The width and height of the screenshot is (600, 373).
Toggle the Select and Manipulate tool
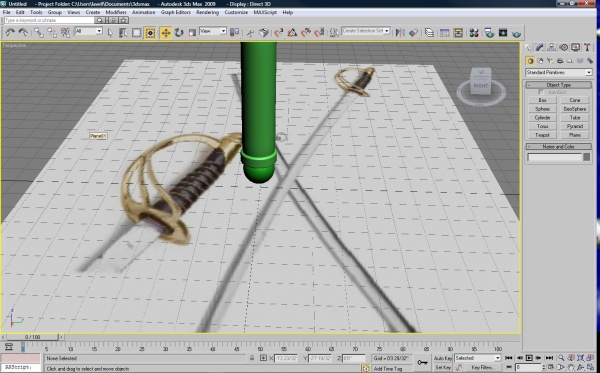coord(250,33)
